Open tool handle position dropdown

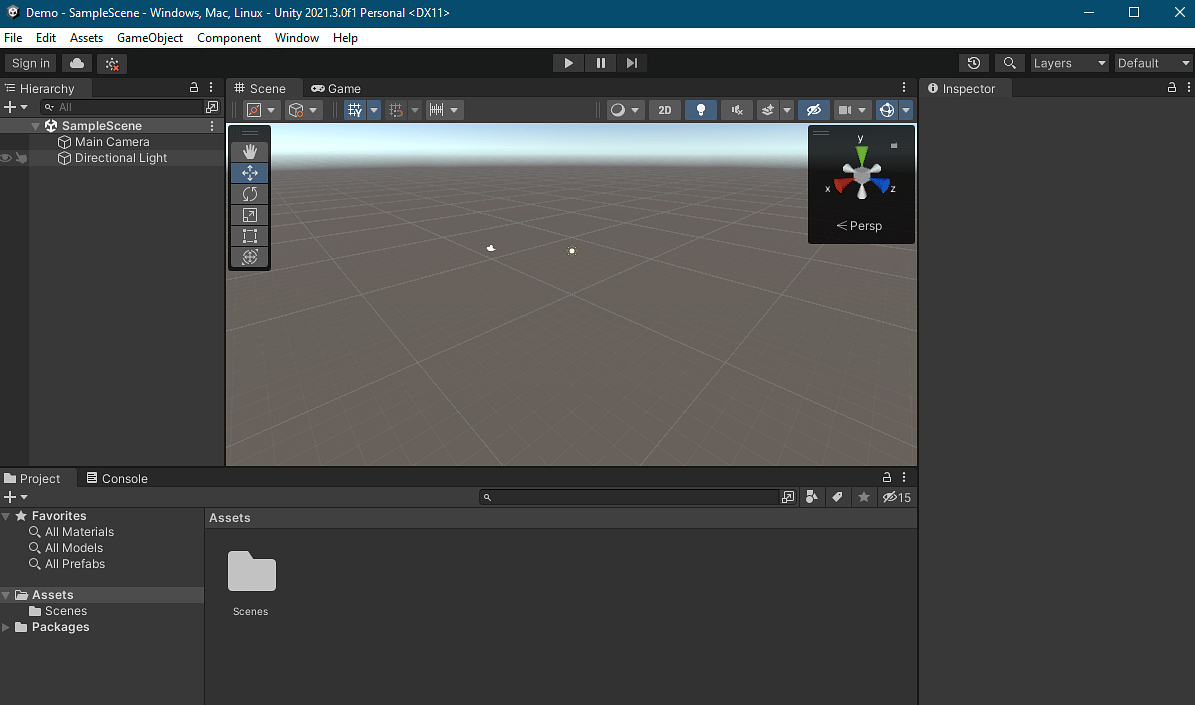point(261,110)
